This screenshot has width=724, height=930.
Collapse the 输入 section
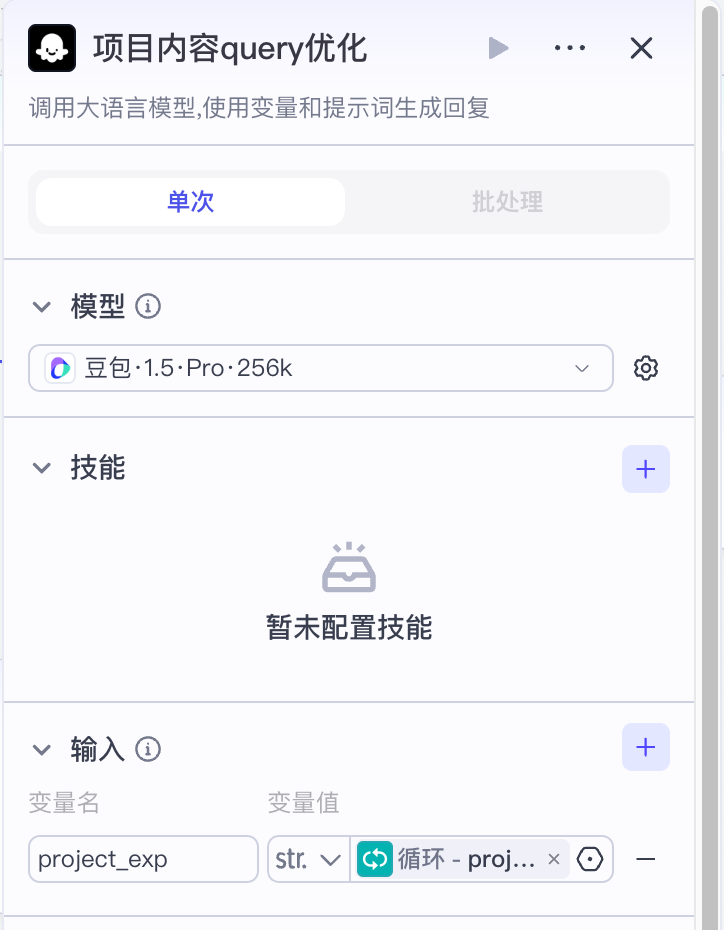click(42, 749)
